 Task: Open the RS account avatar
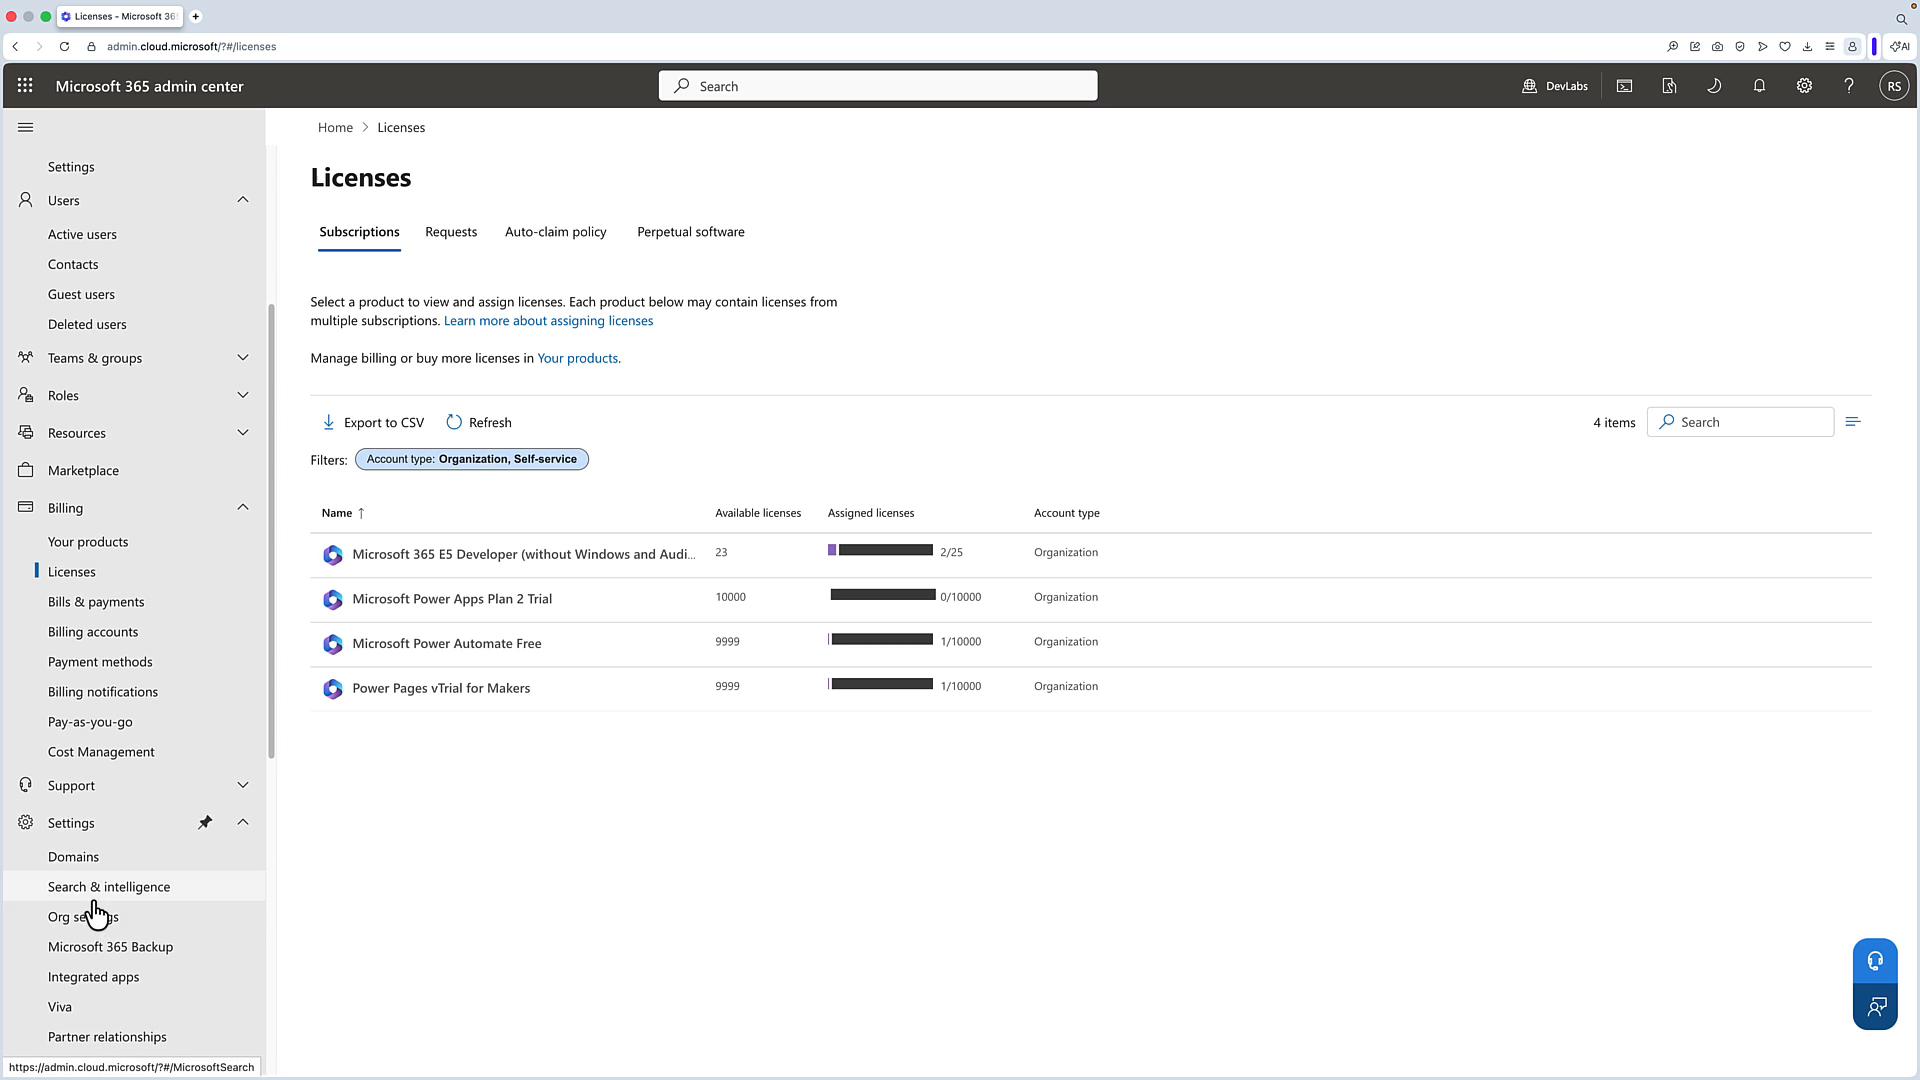click(x=1893, y=86)
